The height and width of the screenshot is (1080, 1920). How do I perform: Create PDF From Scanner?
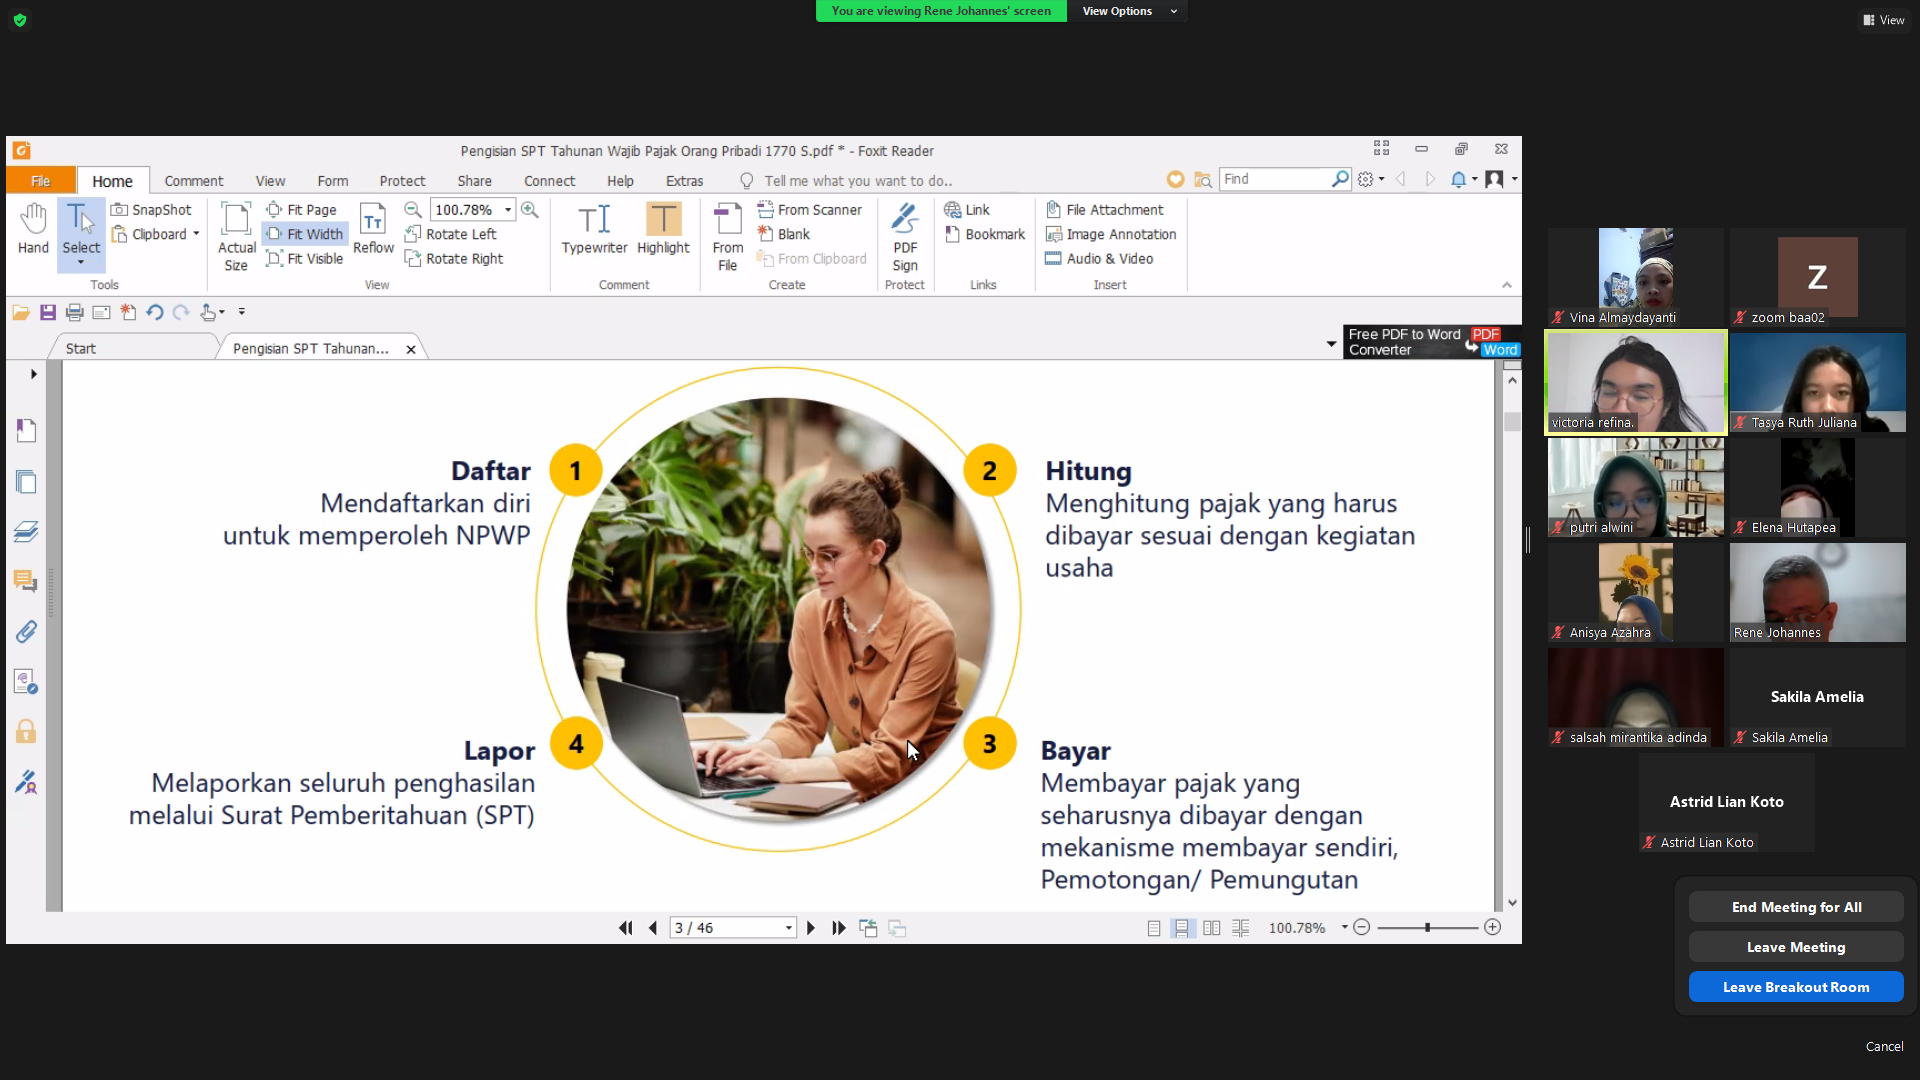pos(810,210)
